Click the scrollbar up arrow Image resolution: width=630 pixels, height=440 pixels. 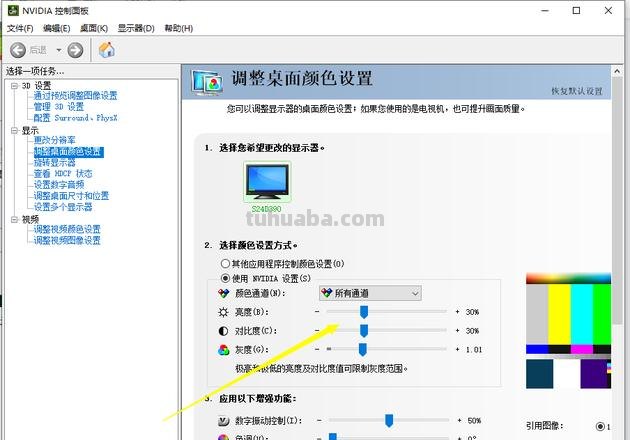point(617,71)
